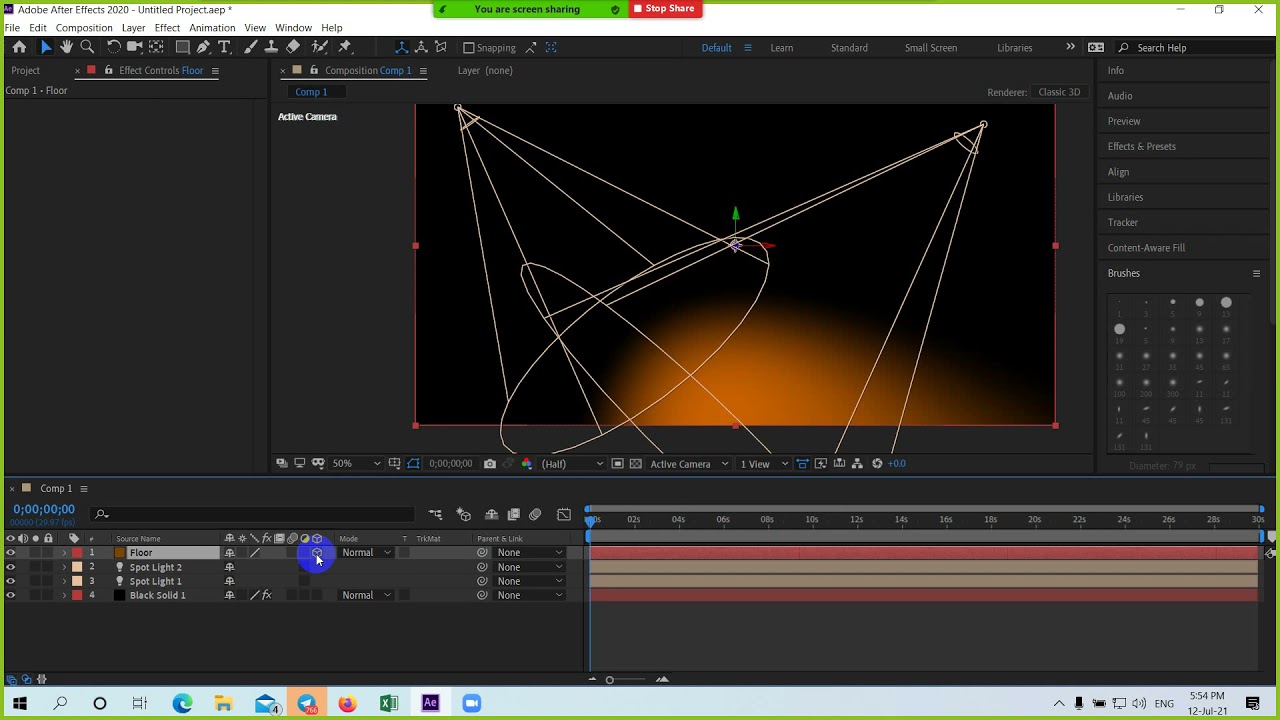Click Reset Exposure icon in viewer

pyautogui.click(x=877, y=463)
